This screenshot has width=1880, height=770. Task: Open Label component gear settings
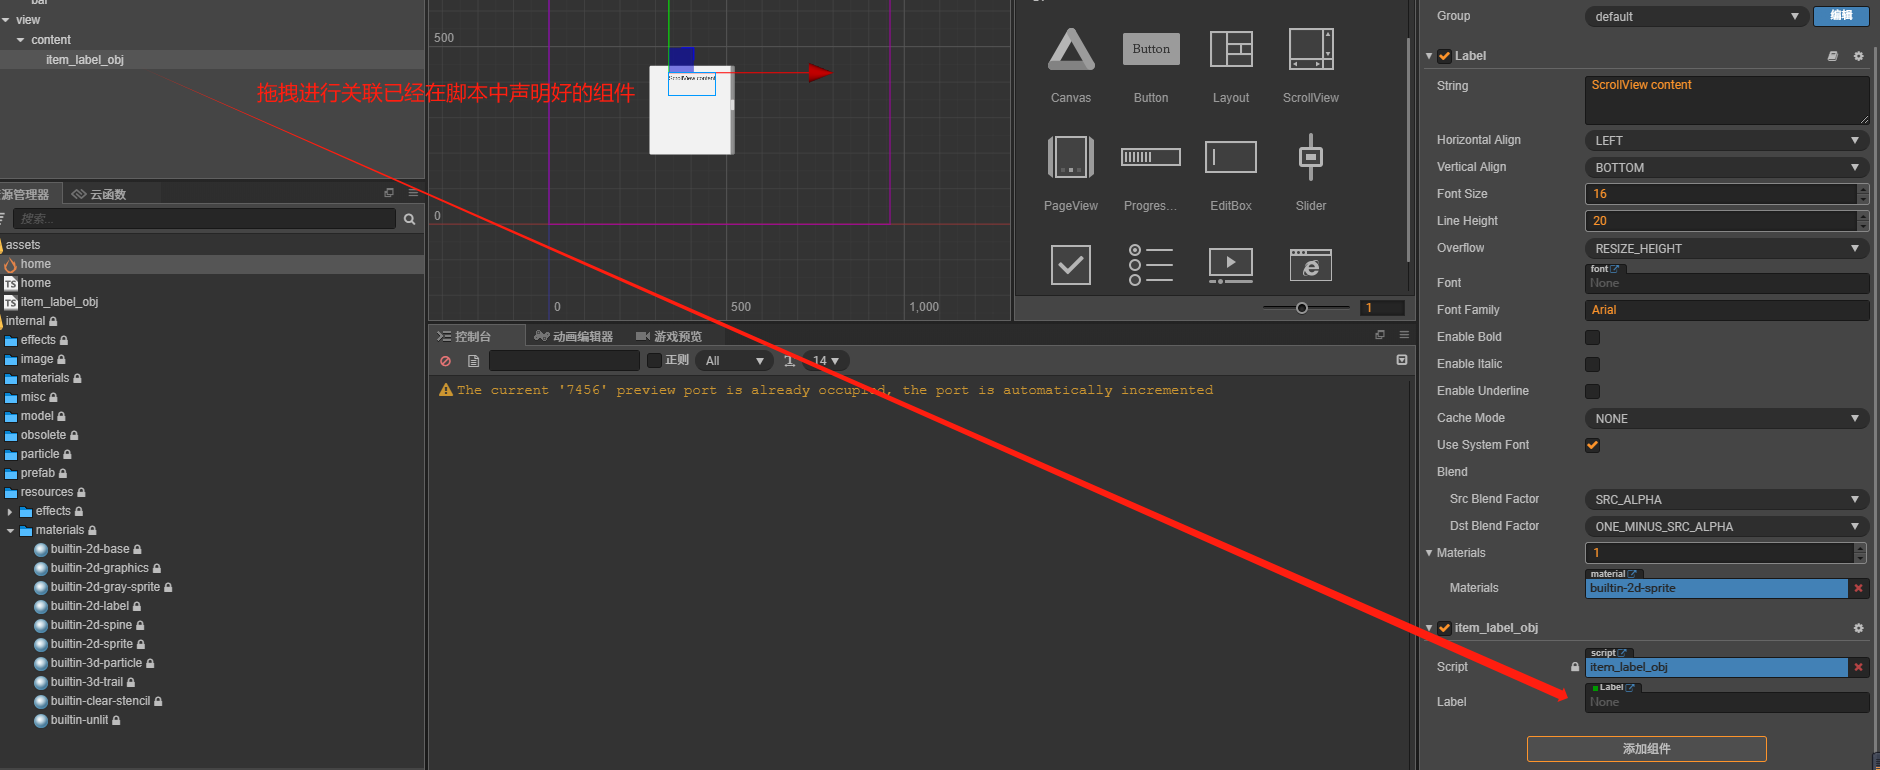[x=1859, y=56]
